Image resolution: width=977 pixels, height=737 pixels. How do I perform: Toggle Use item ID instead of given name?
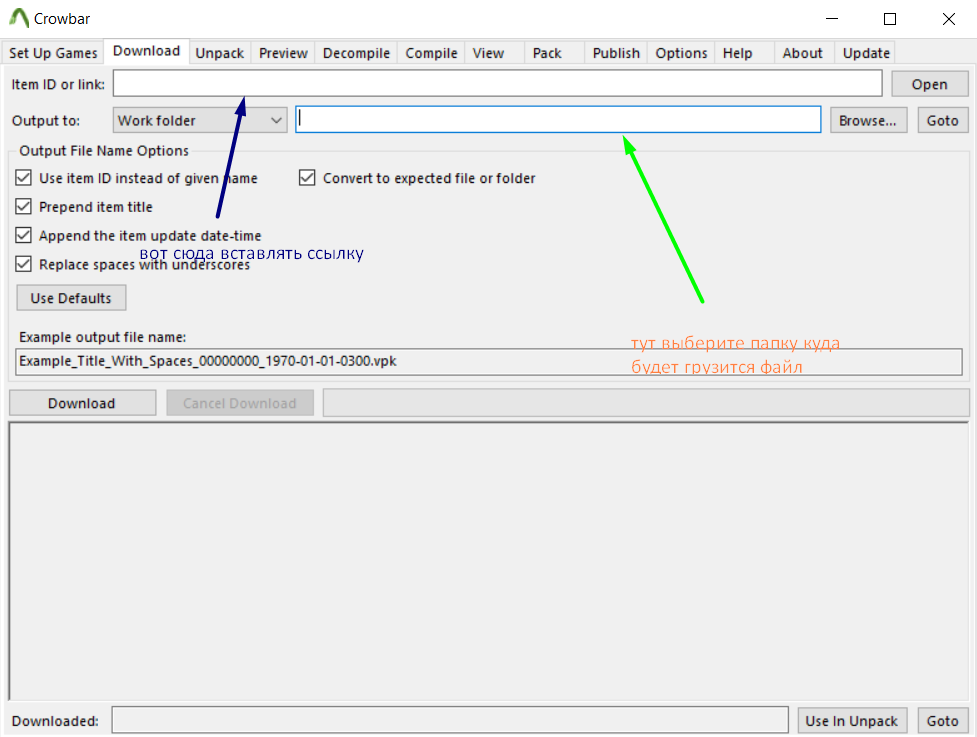click(x=136, y=178)
